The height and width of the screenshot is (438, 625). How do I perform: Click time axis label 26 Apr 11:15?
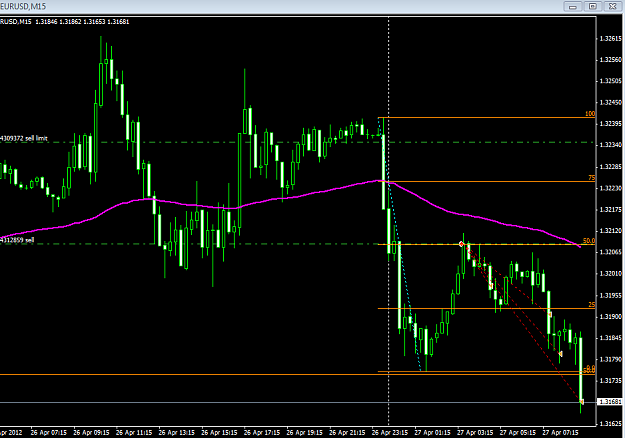coord(134,432)
